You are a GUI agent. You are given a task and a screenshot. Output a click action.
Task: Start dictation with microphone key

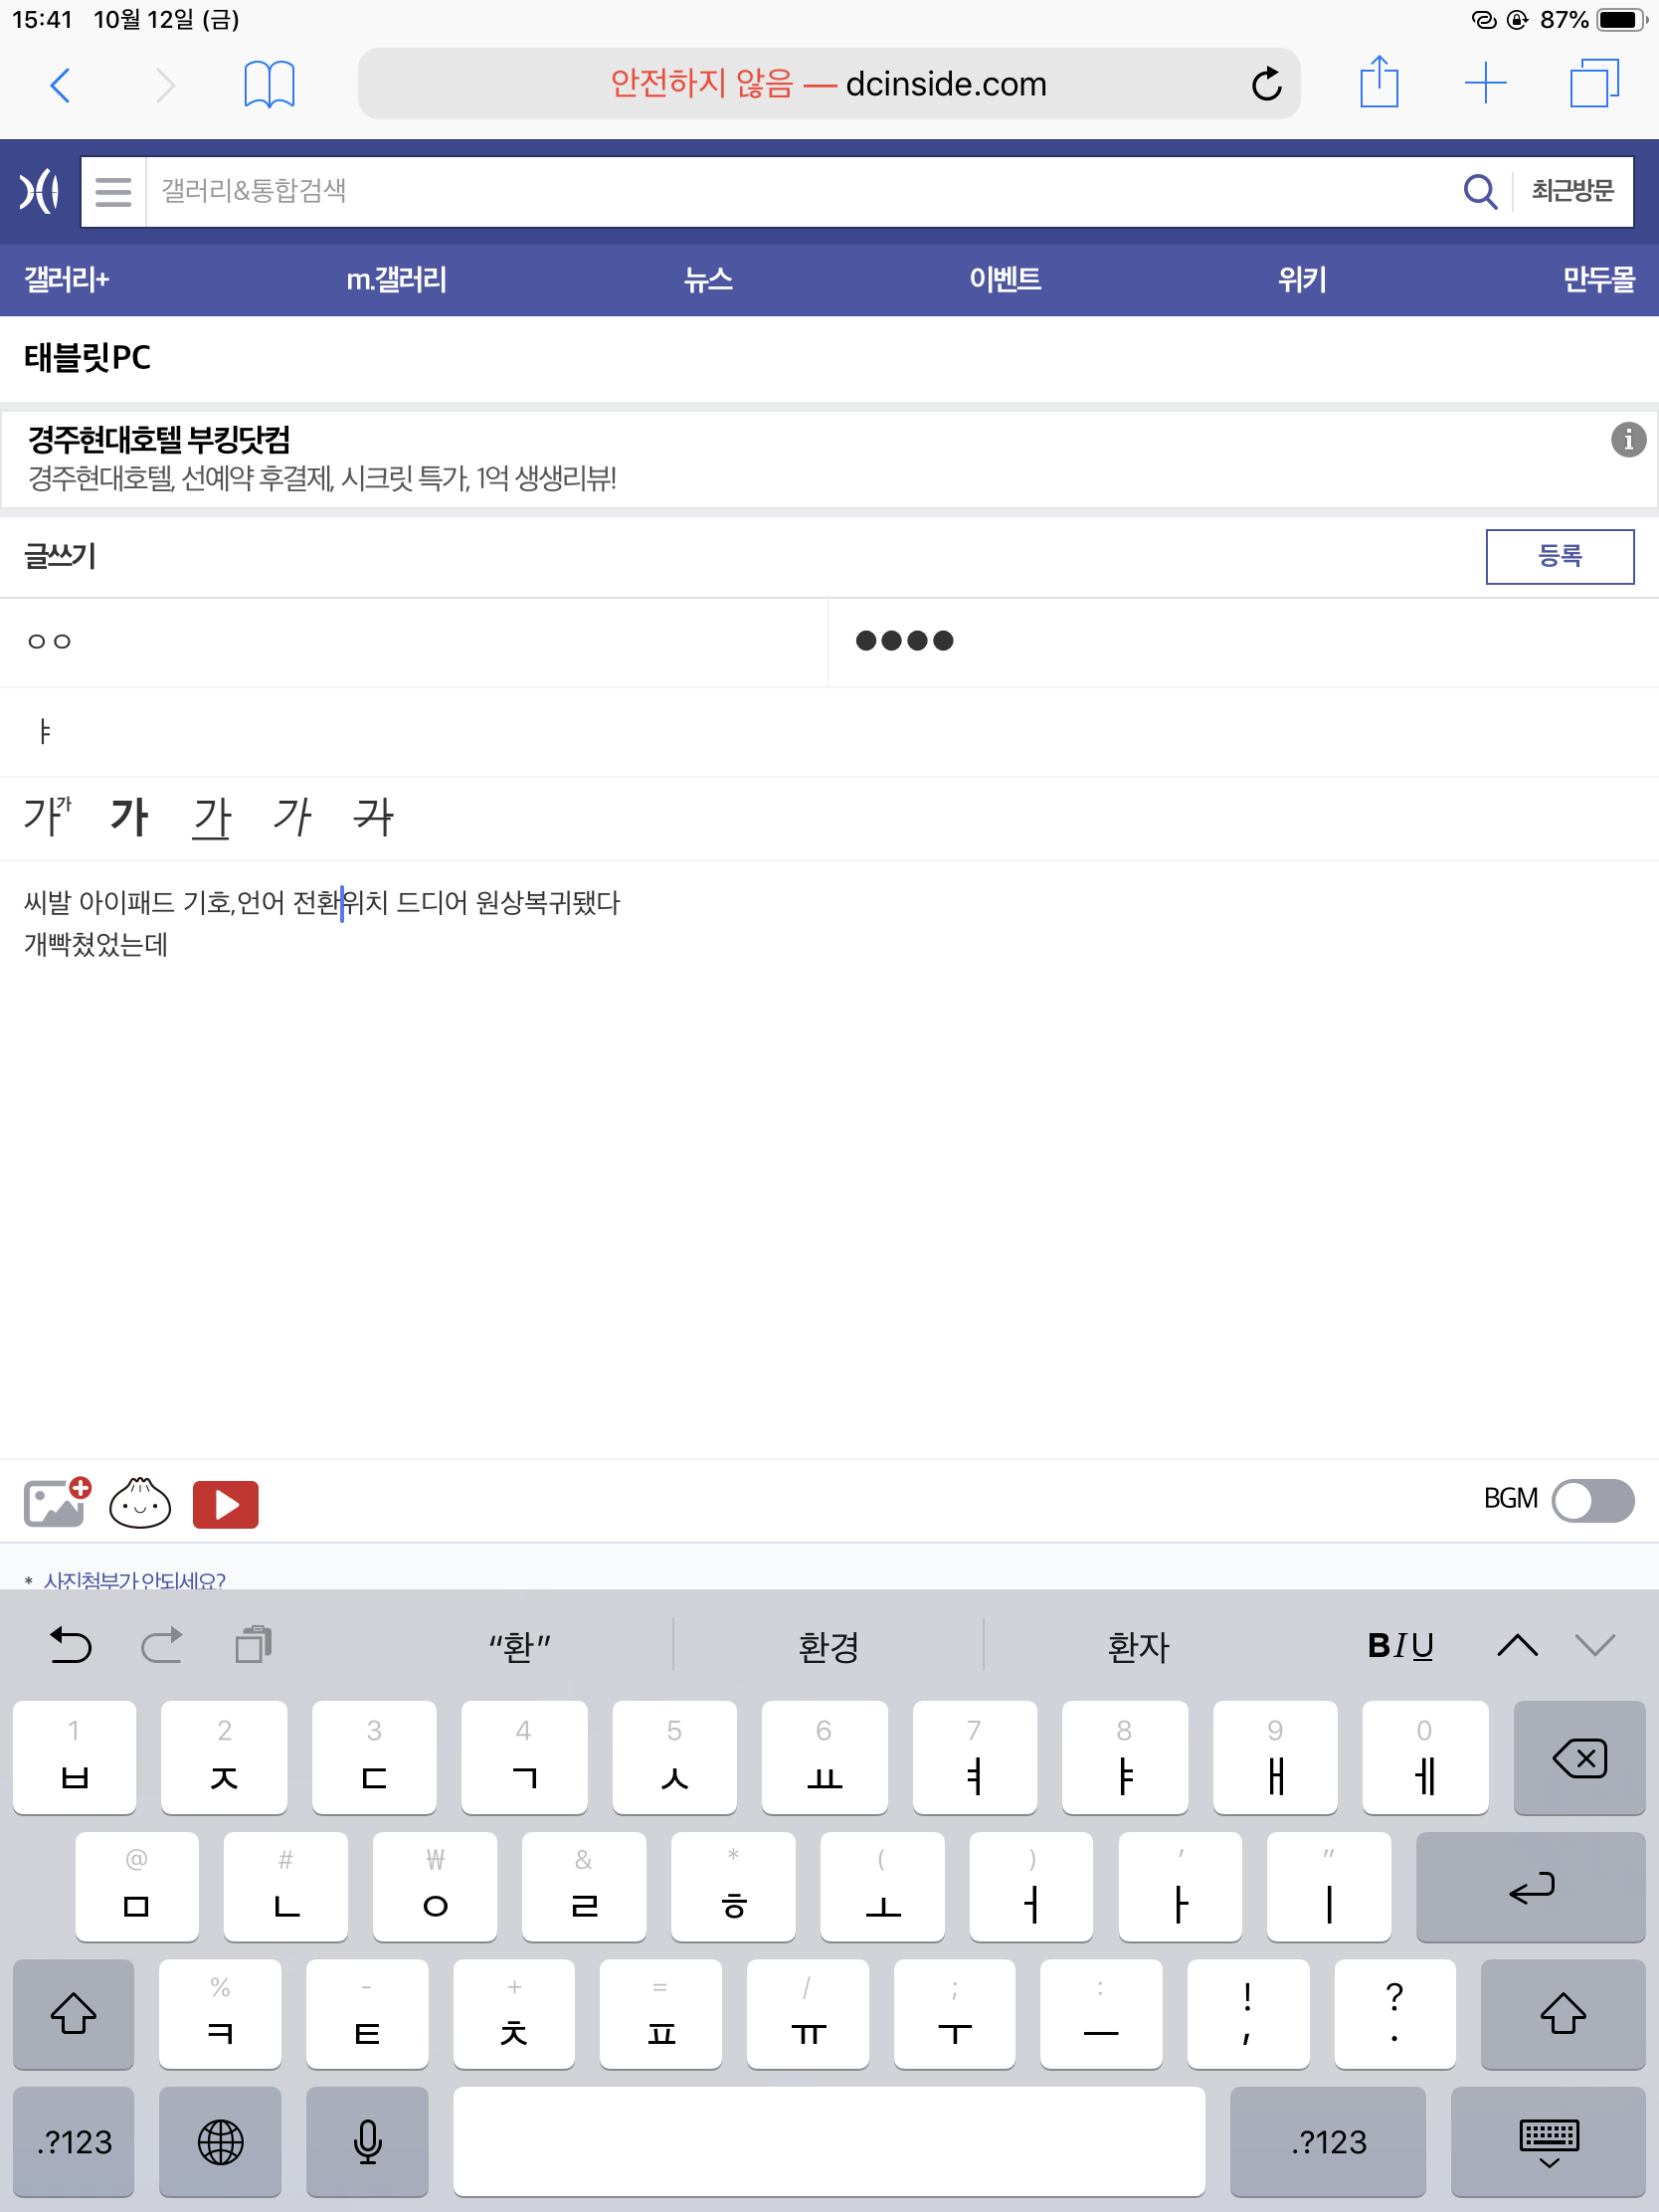pyautogui.click(x=367, y=2141)
